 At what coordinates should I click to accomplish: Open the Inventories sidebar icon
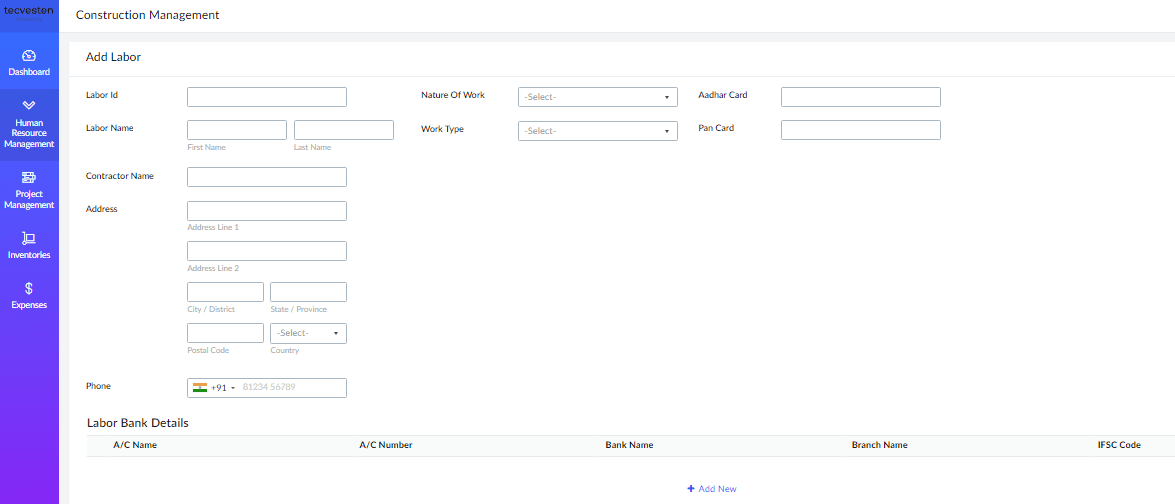click(29, 238)
